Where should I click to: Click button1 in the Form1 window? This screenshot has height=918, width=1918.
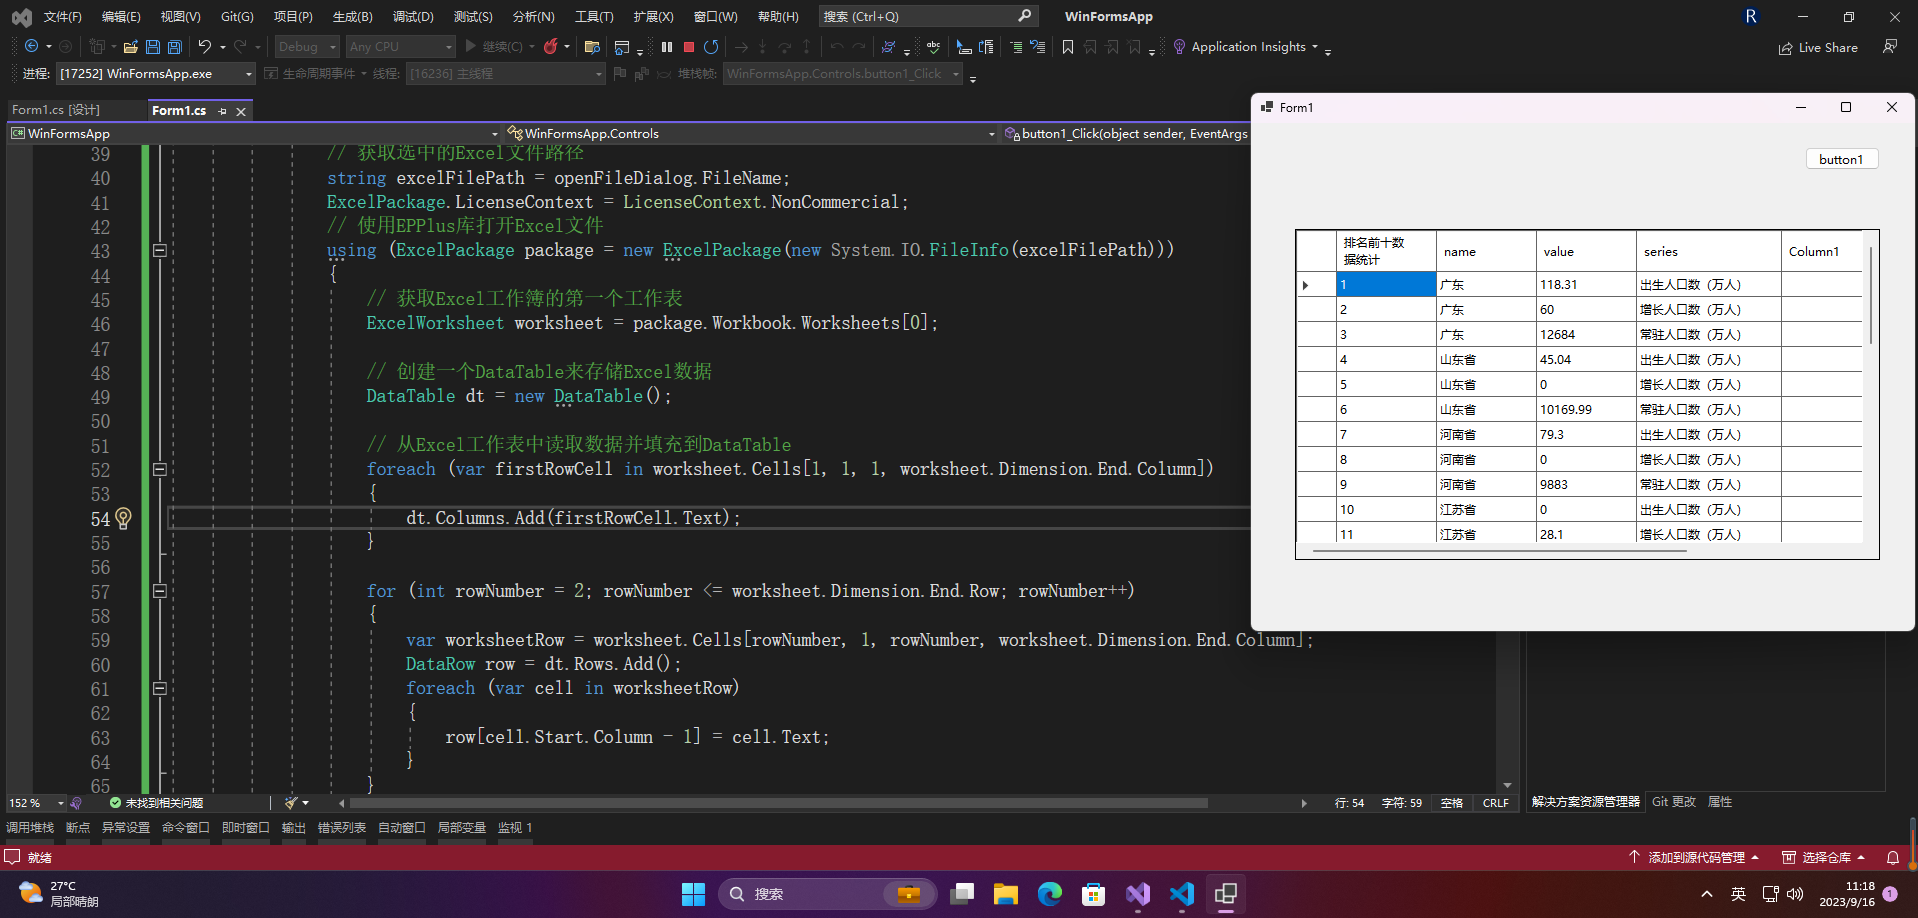(x=1842, y=159)
